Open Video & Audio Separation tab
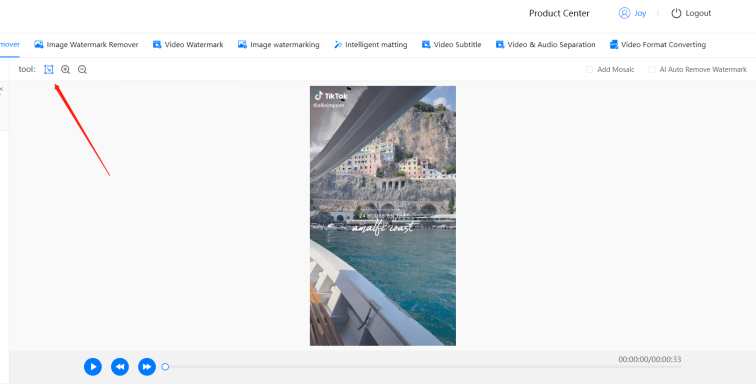This screenshot has height=385, width=756. 545,44
